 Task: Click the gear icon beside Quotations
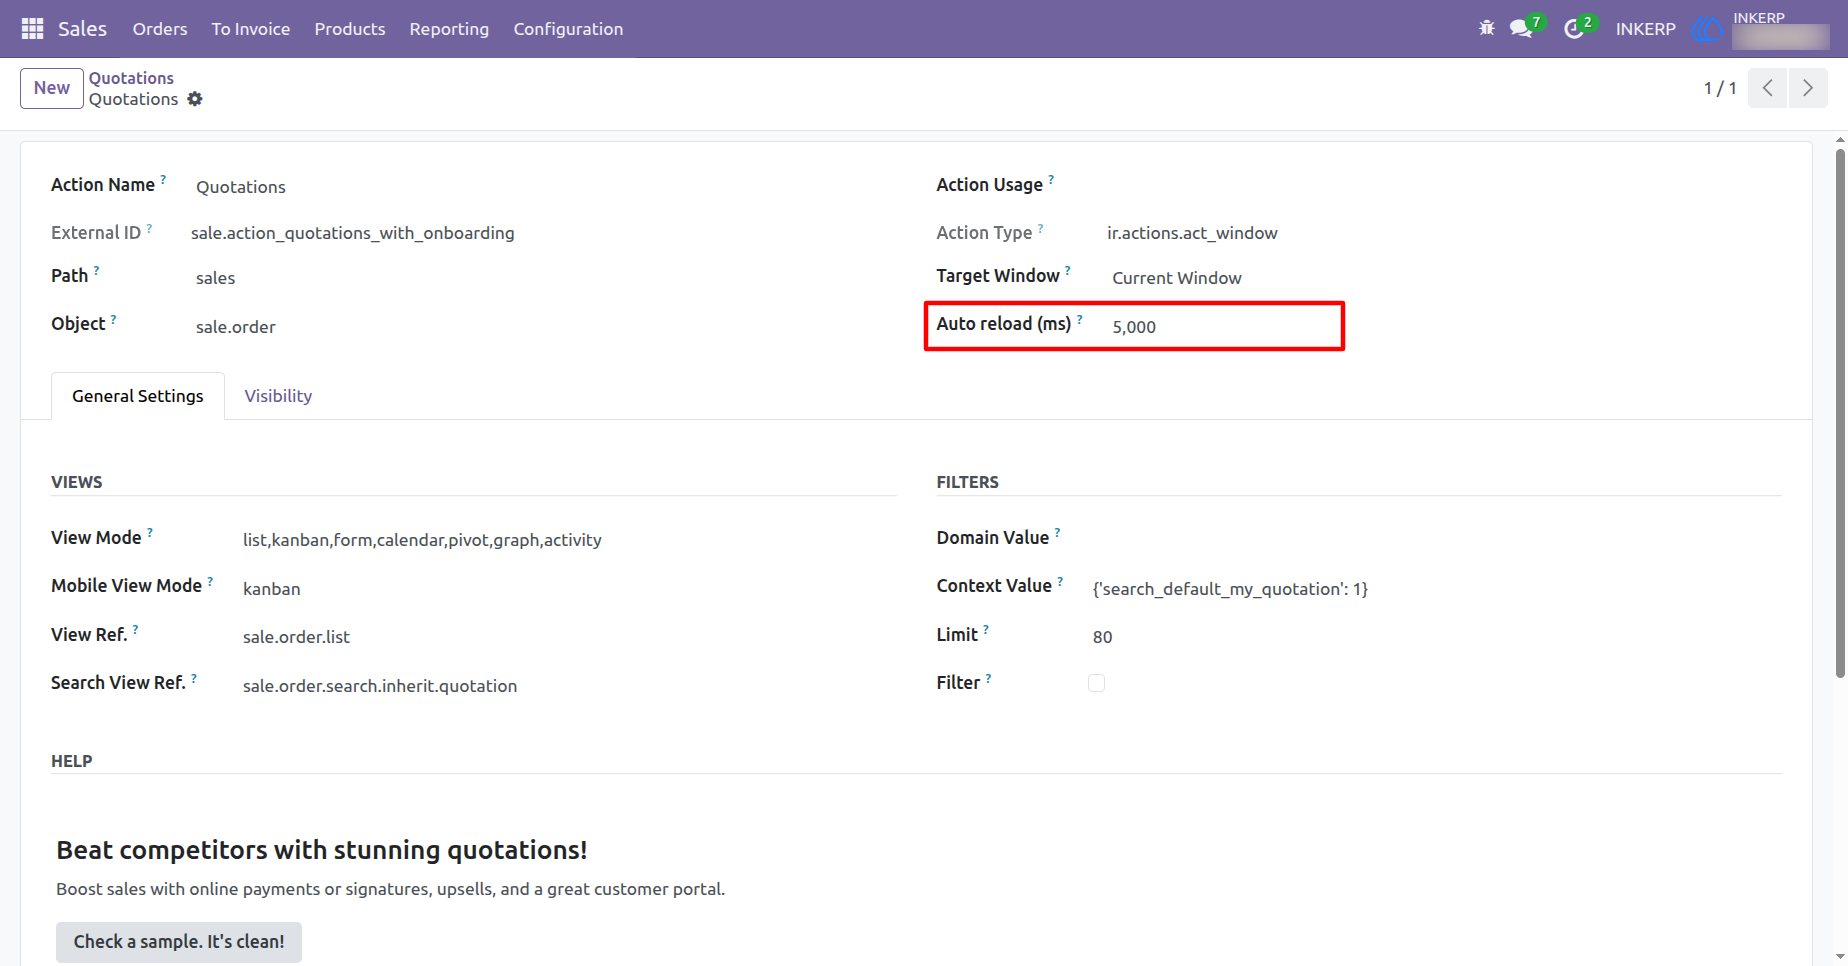click(x=195, y=99)
